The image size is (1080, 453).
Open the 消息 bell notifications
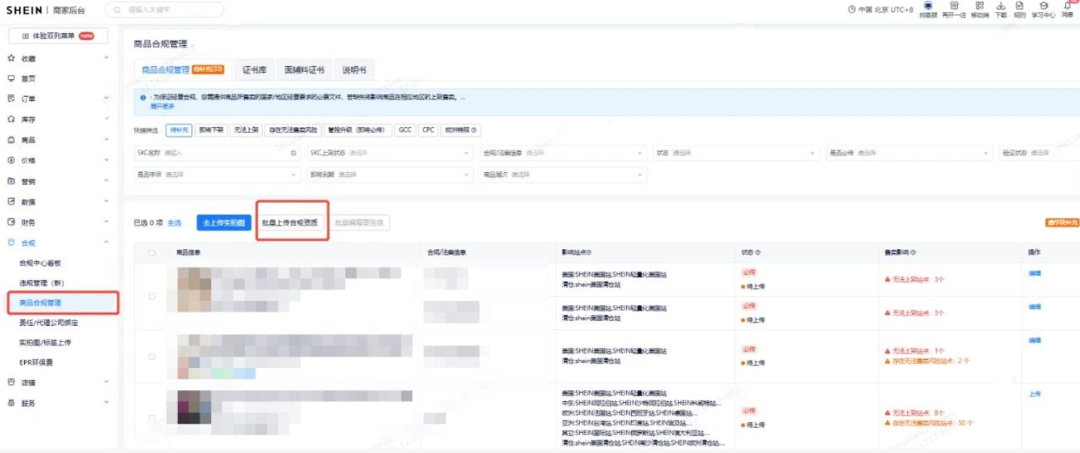click(1067, 6)
